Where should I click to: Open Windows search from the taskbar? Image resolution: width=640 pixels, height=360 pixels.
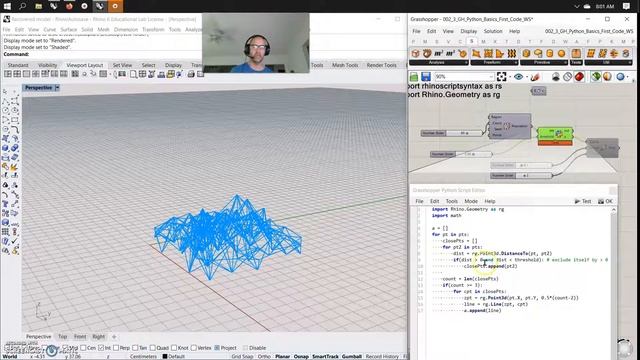[x=22, y=6]
